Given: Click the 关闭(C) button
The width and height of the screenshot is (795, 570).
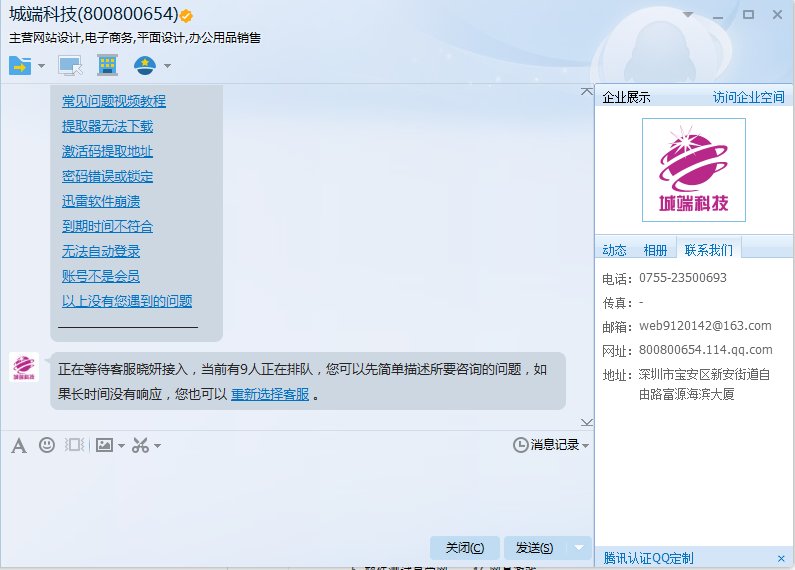Looking at the screenshot, I should pyautogui.click(x=464, y=548).
